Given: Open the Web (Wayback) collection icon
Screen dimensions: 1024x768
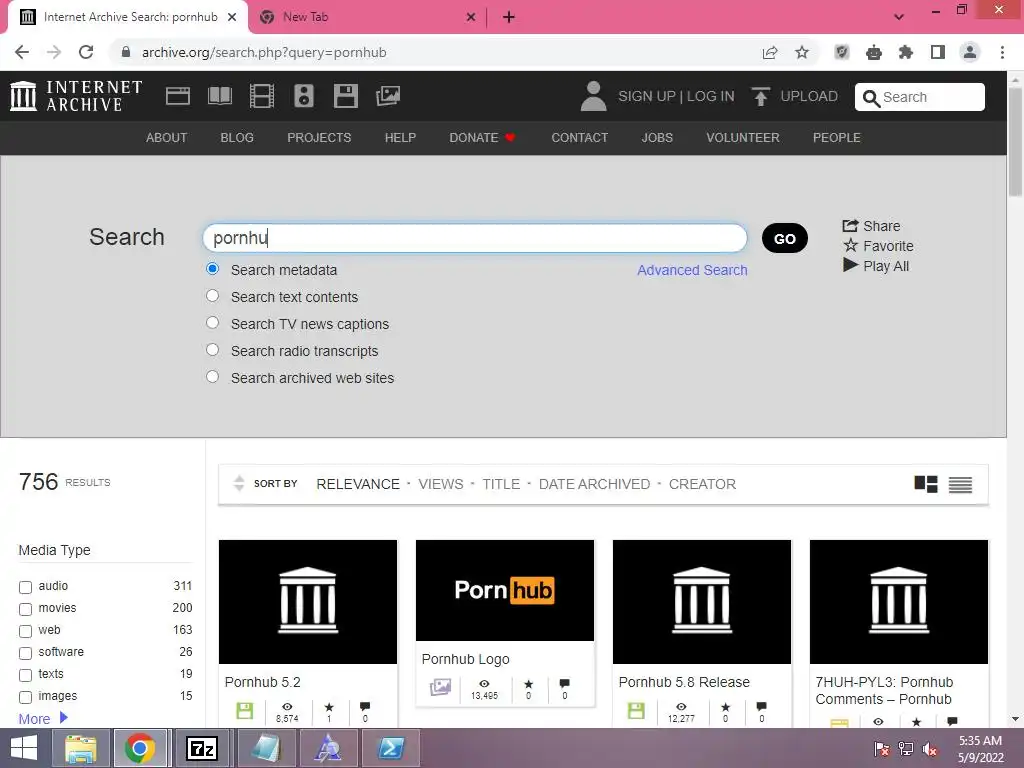Looking at the screenshot, I should (x=178, y=96).
